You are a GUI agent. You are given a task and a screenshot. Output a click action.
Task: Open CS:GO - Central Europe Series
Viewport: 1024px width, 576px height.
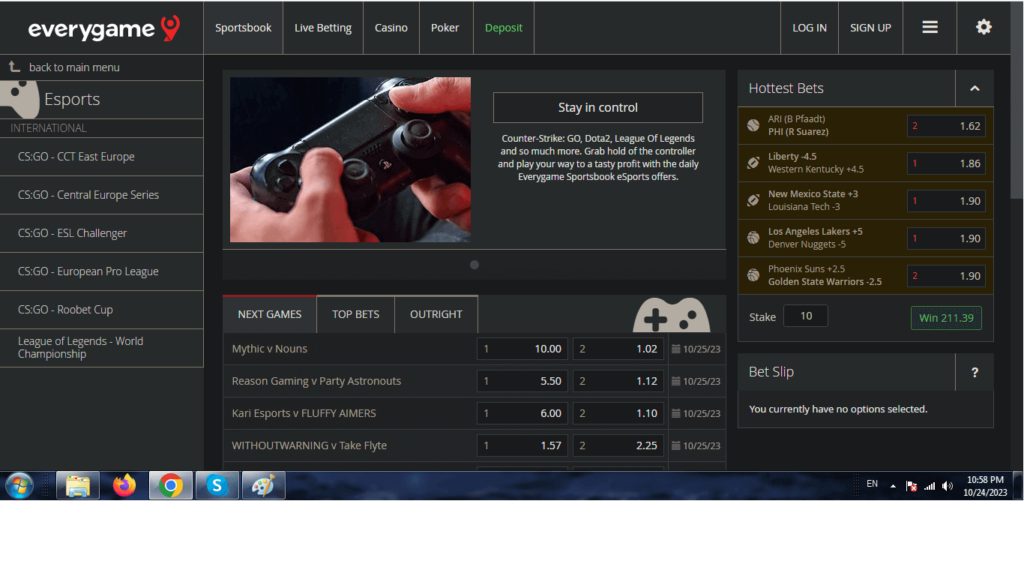[x=101, y=195]
